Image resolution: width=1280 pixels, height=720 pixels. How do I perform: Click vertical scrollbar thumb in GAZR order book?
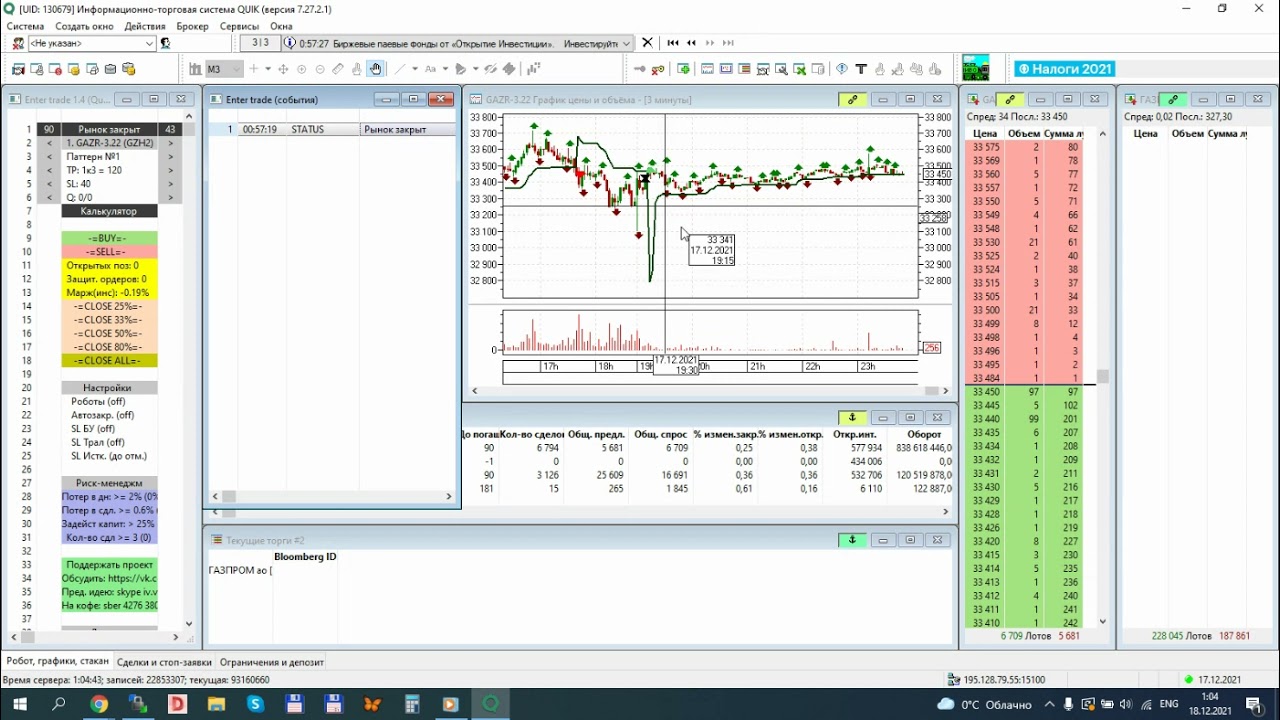[x=1103, y=377]
